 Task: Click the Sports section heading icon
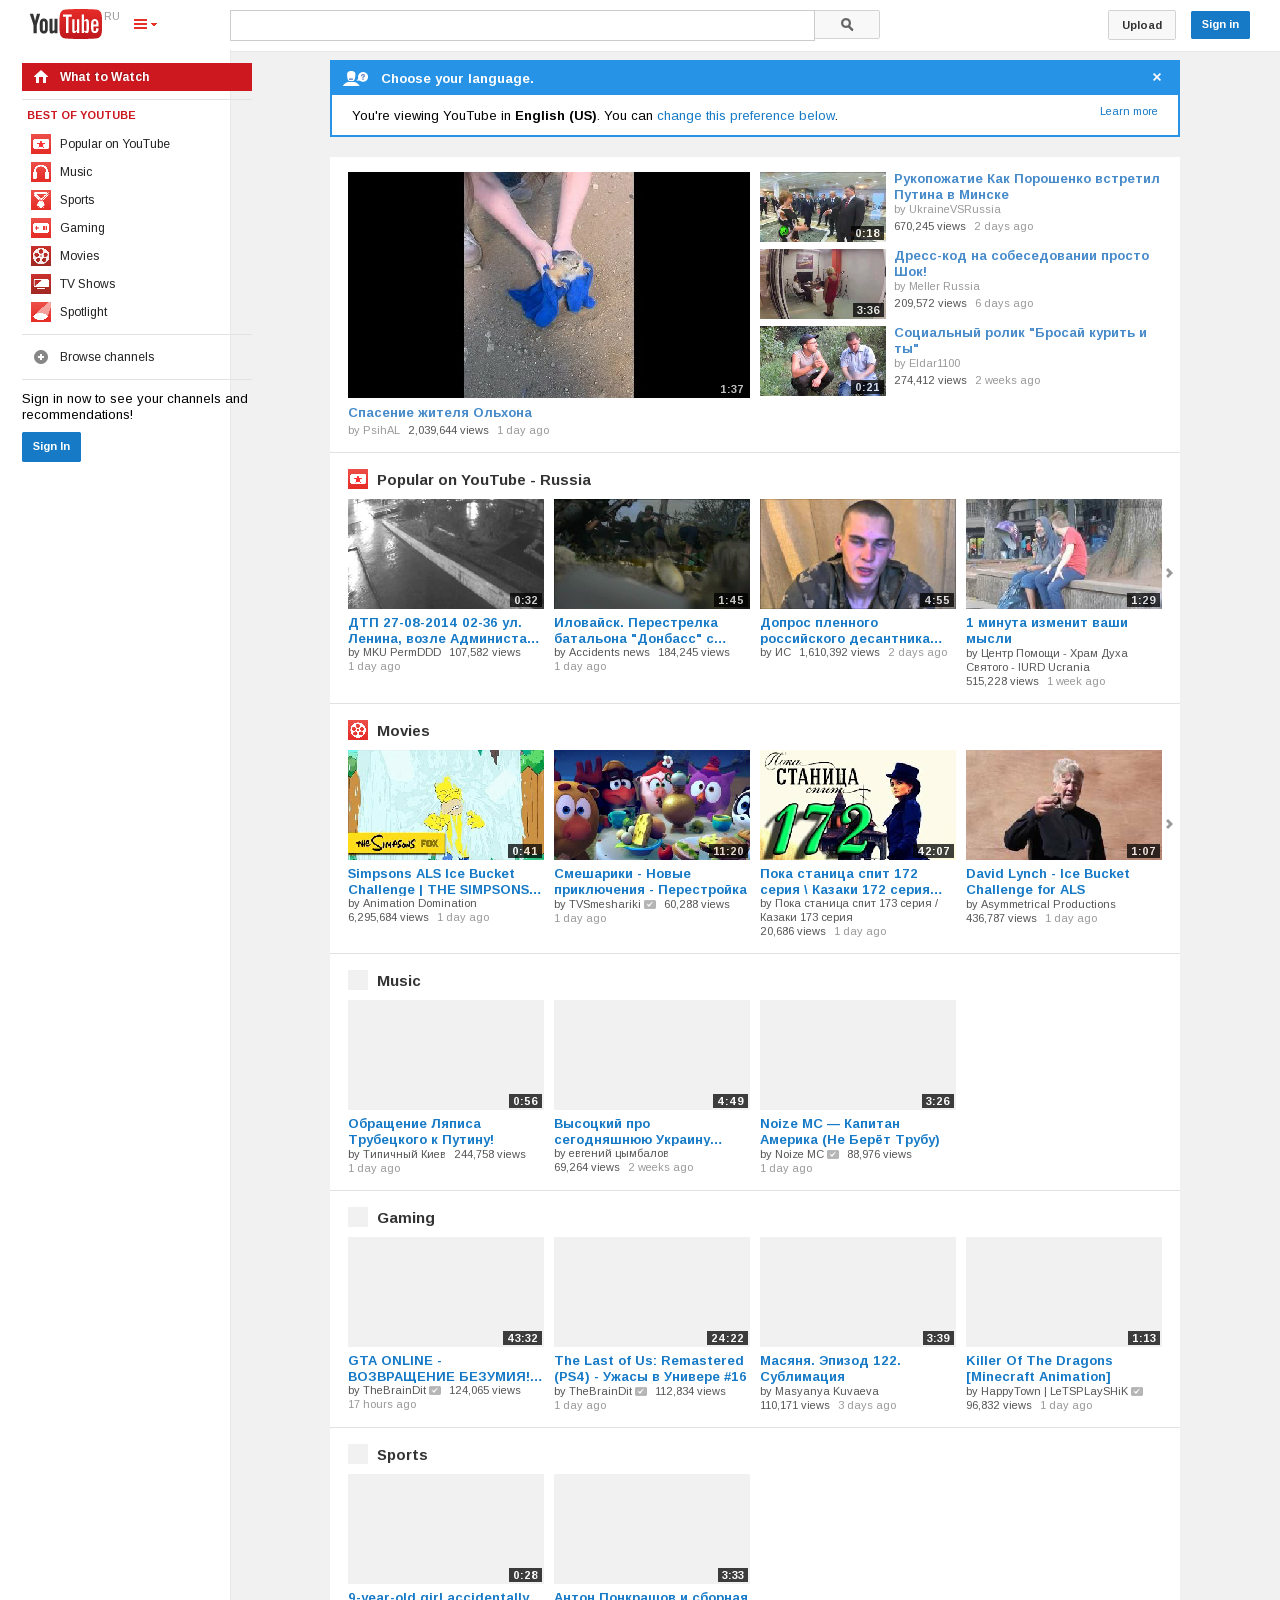pos(358,1454)
